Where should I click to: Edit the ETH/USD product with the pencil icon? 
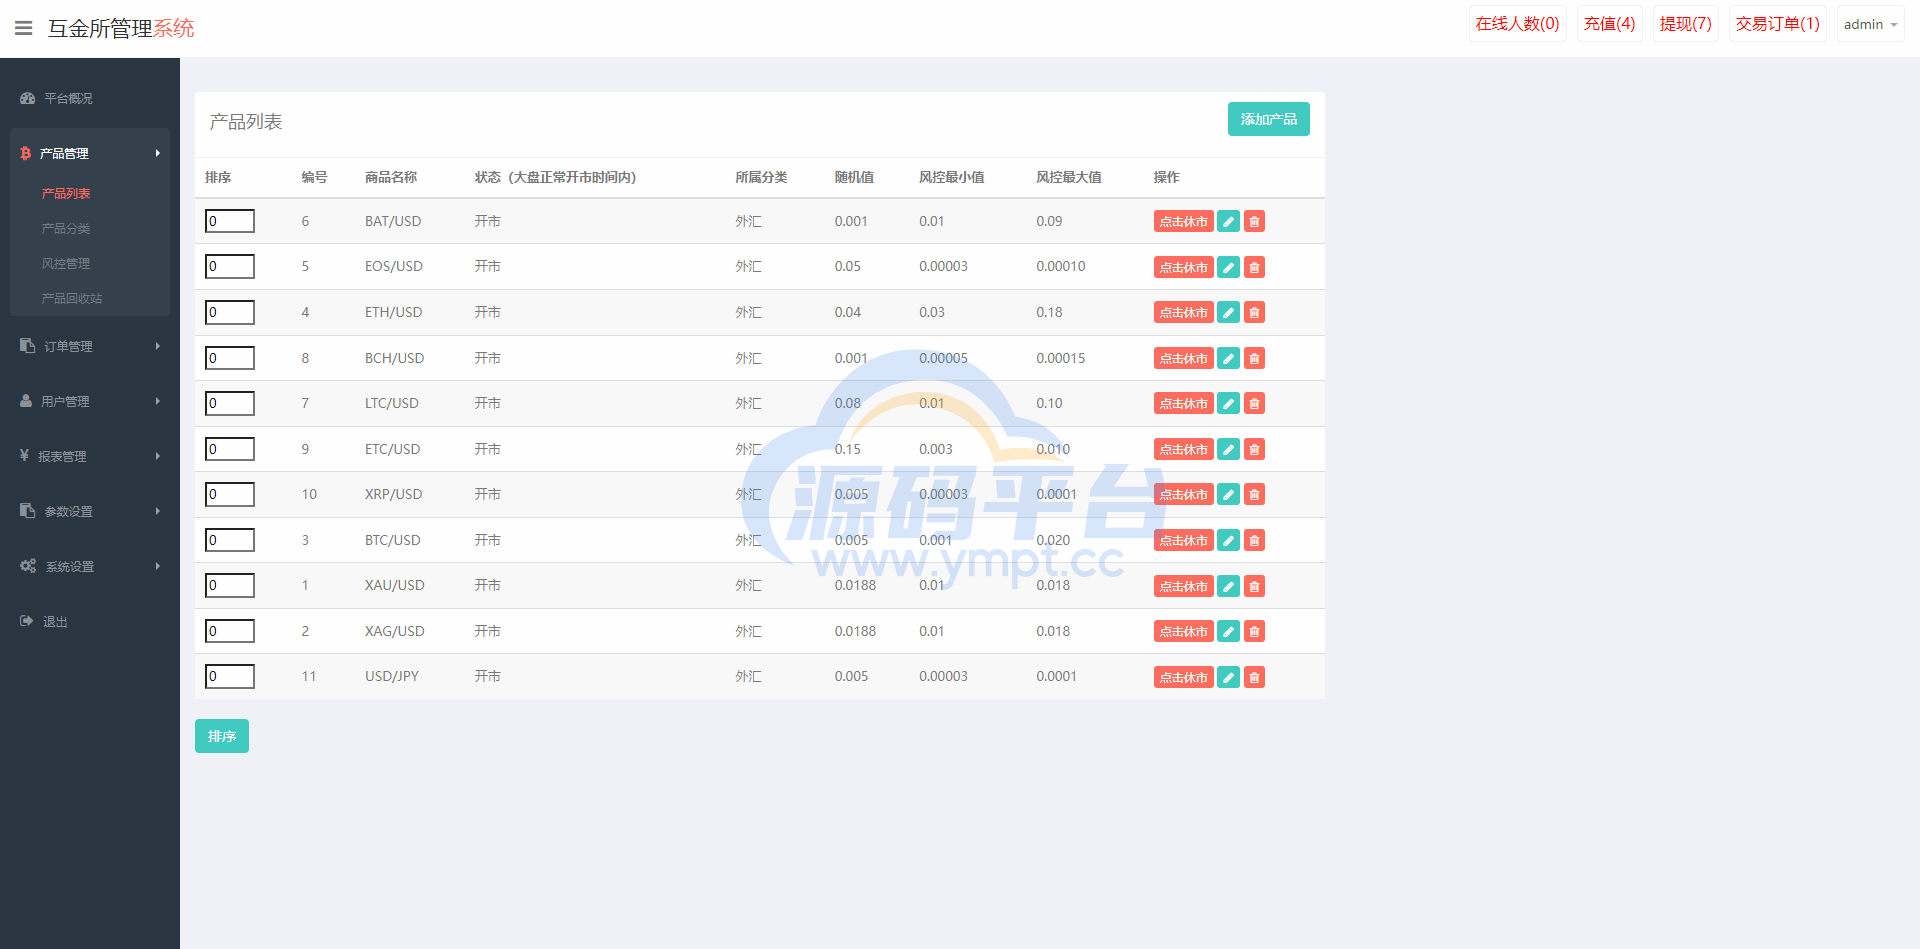tap(1229, 312)
